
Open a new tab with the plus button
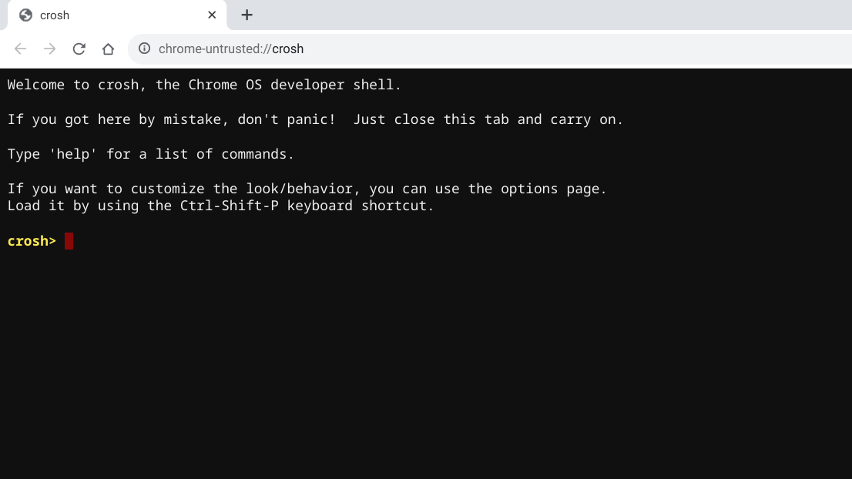point(247,15)
